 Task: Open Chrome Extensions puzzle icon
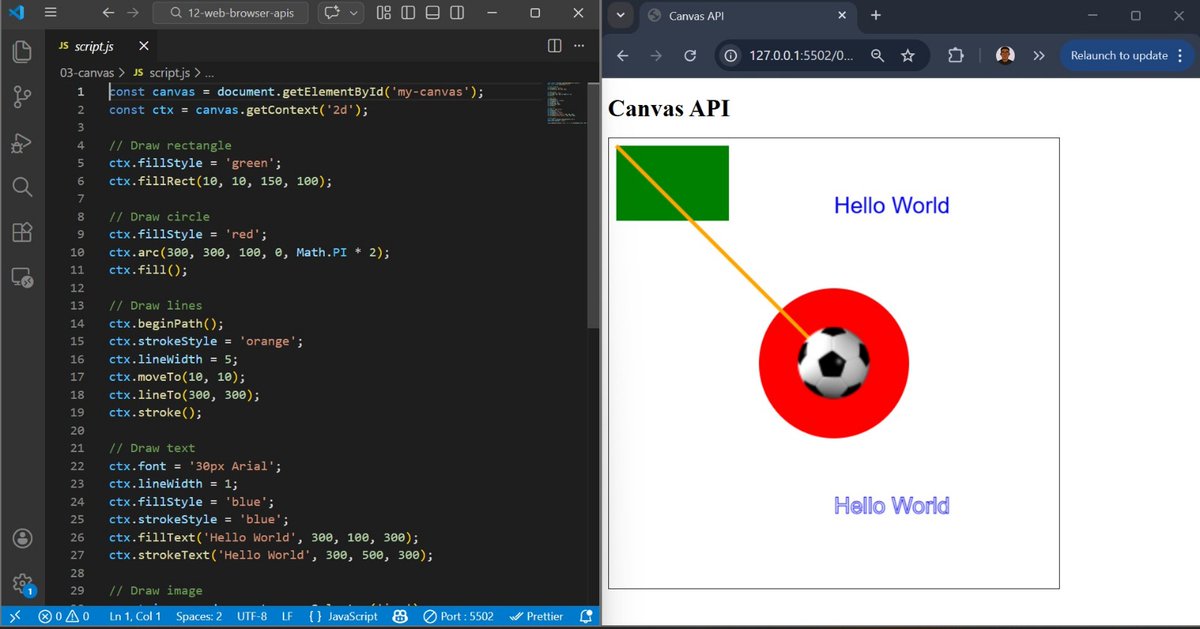coord(955,56)
